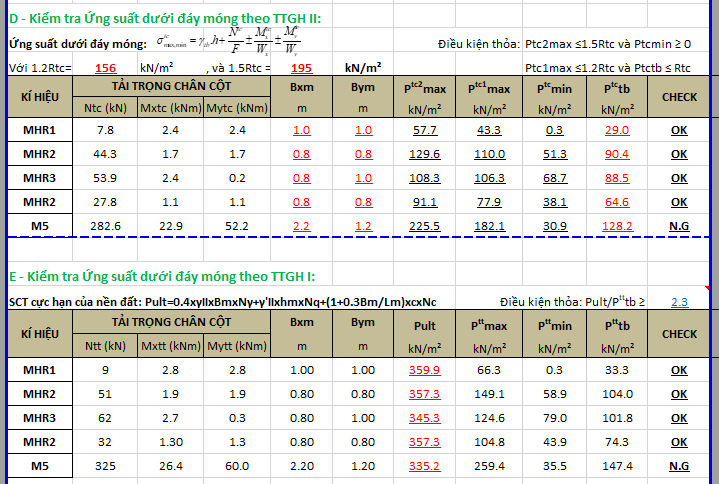Click the Pttb value 147.4 for M5
The height and width of the screenshot is (484, 719).
(617, 466)
